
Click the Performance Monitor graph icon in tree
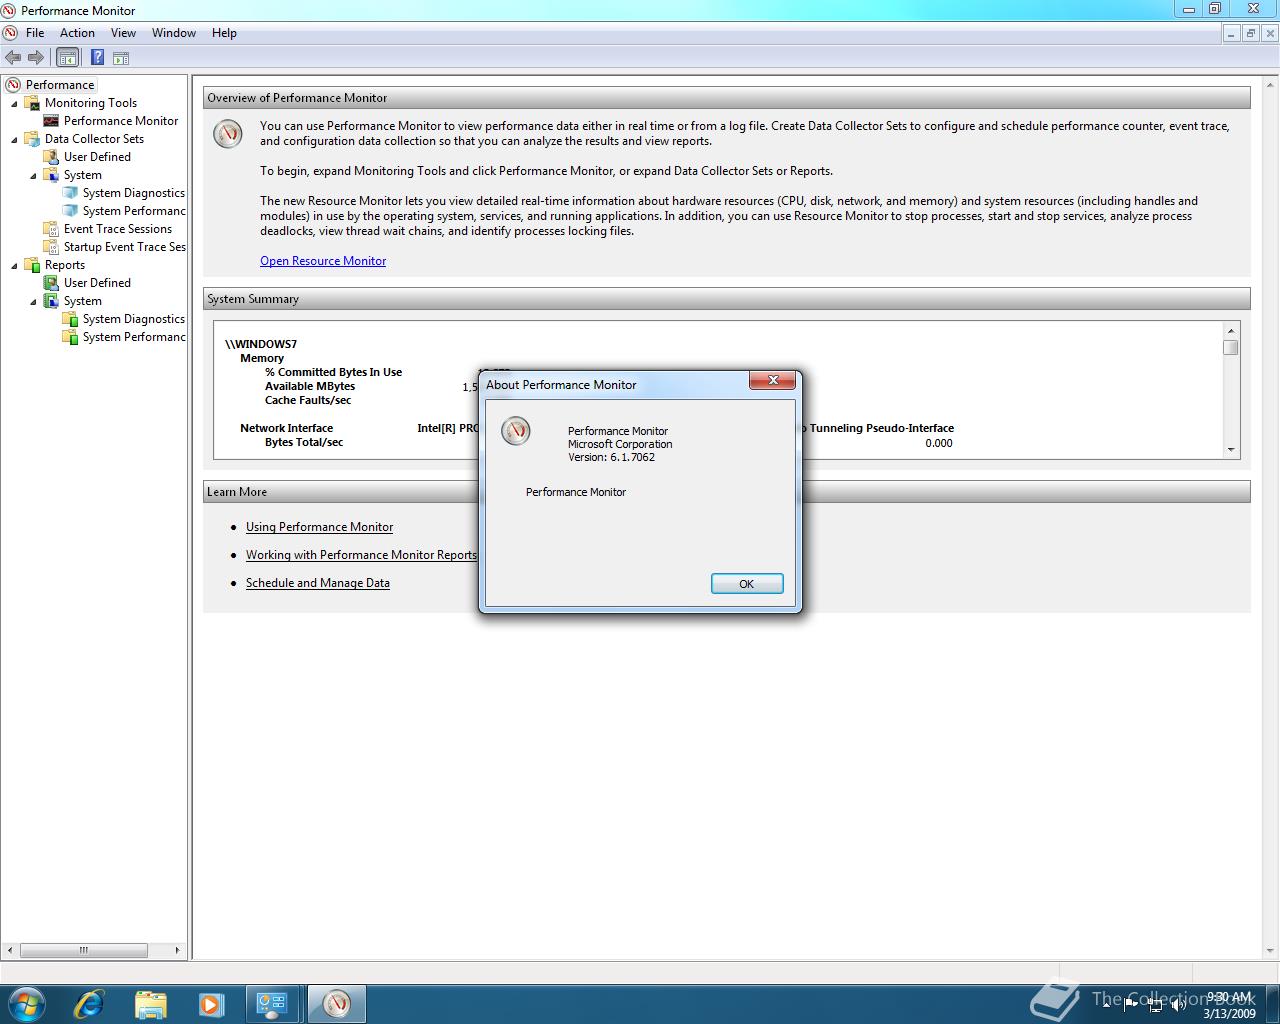coord(51,121)
